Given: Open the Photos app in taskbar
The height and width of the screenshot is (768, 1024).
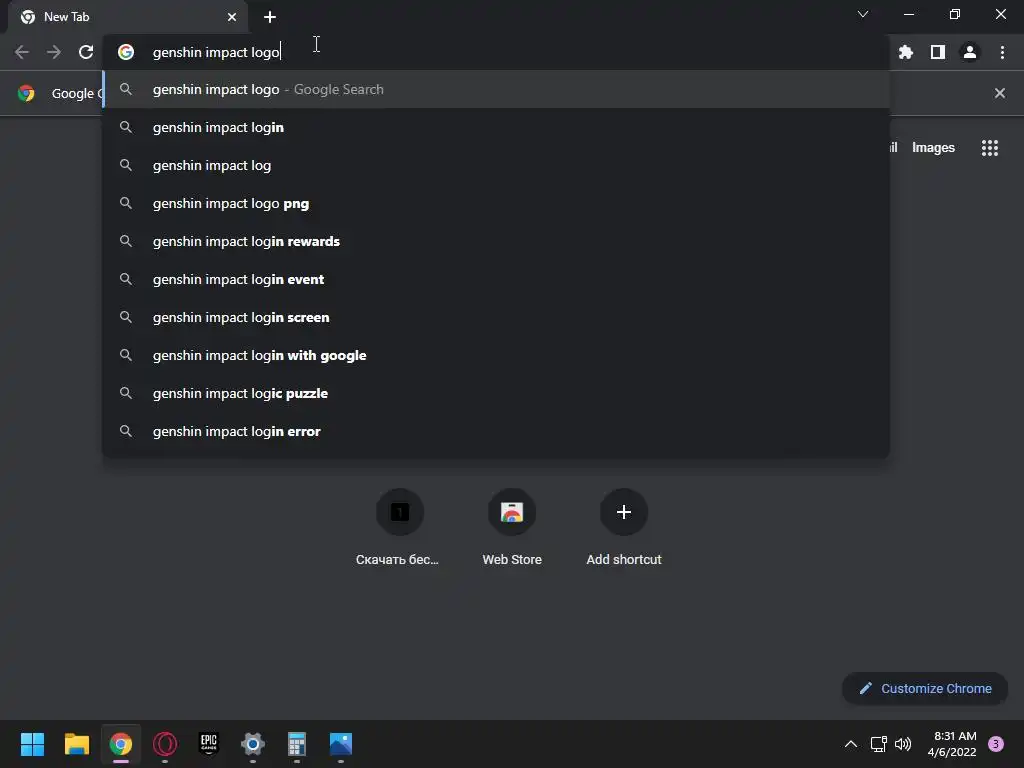Looking at the screenshot, I should click(341, 744).
